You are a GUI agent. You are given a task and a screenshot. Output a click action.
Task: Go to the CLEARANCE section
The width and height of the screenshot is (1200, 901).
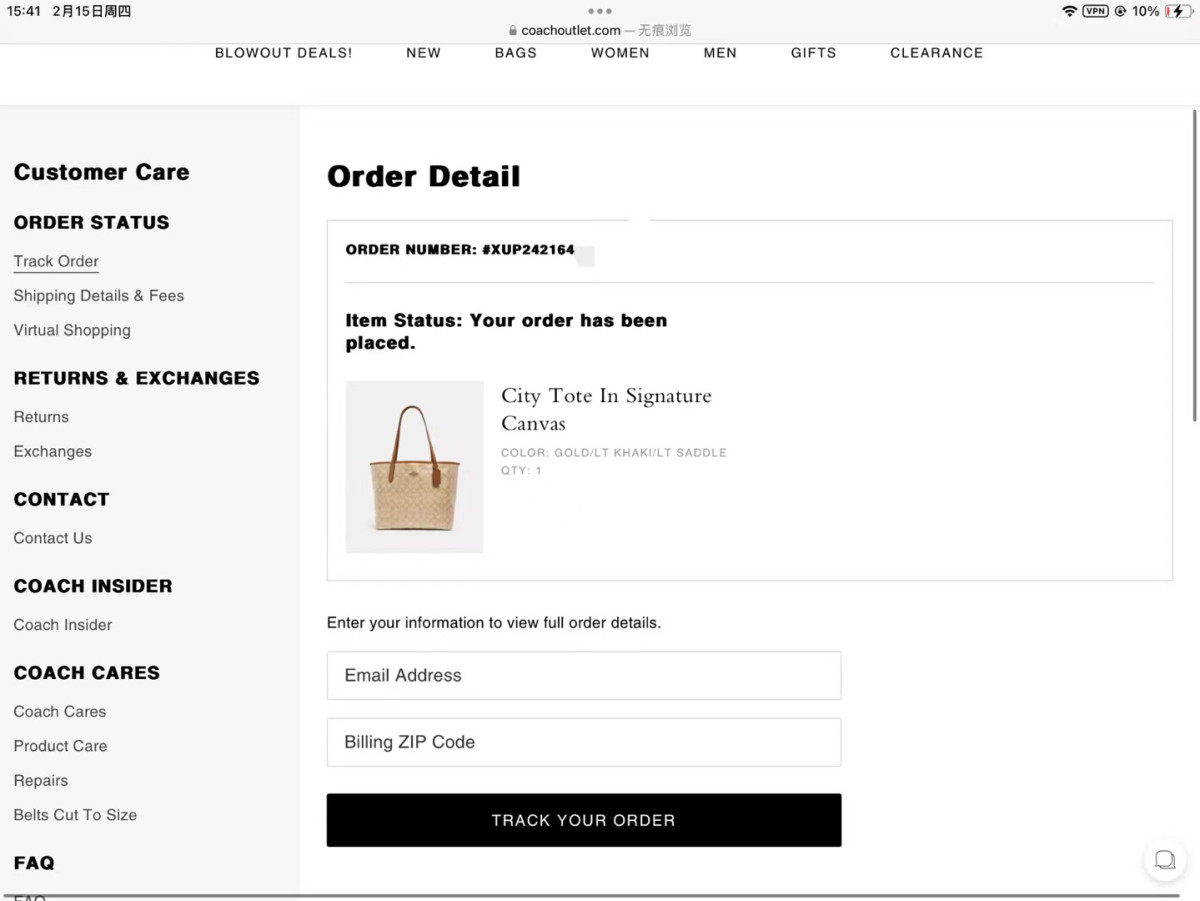tap(936, 53)
